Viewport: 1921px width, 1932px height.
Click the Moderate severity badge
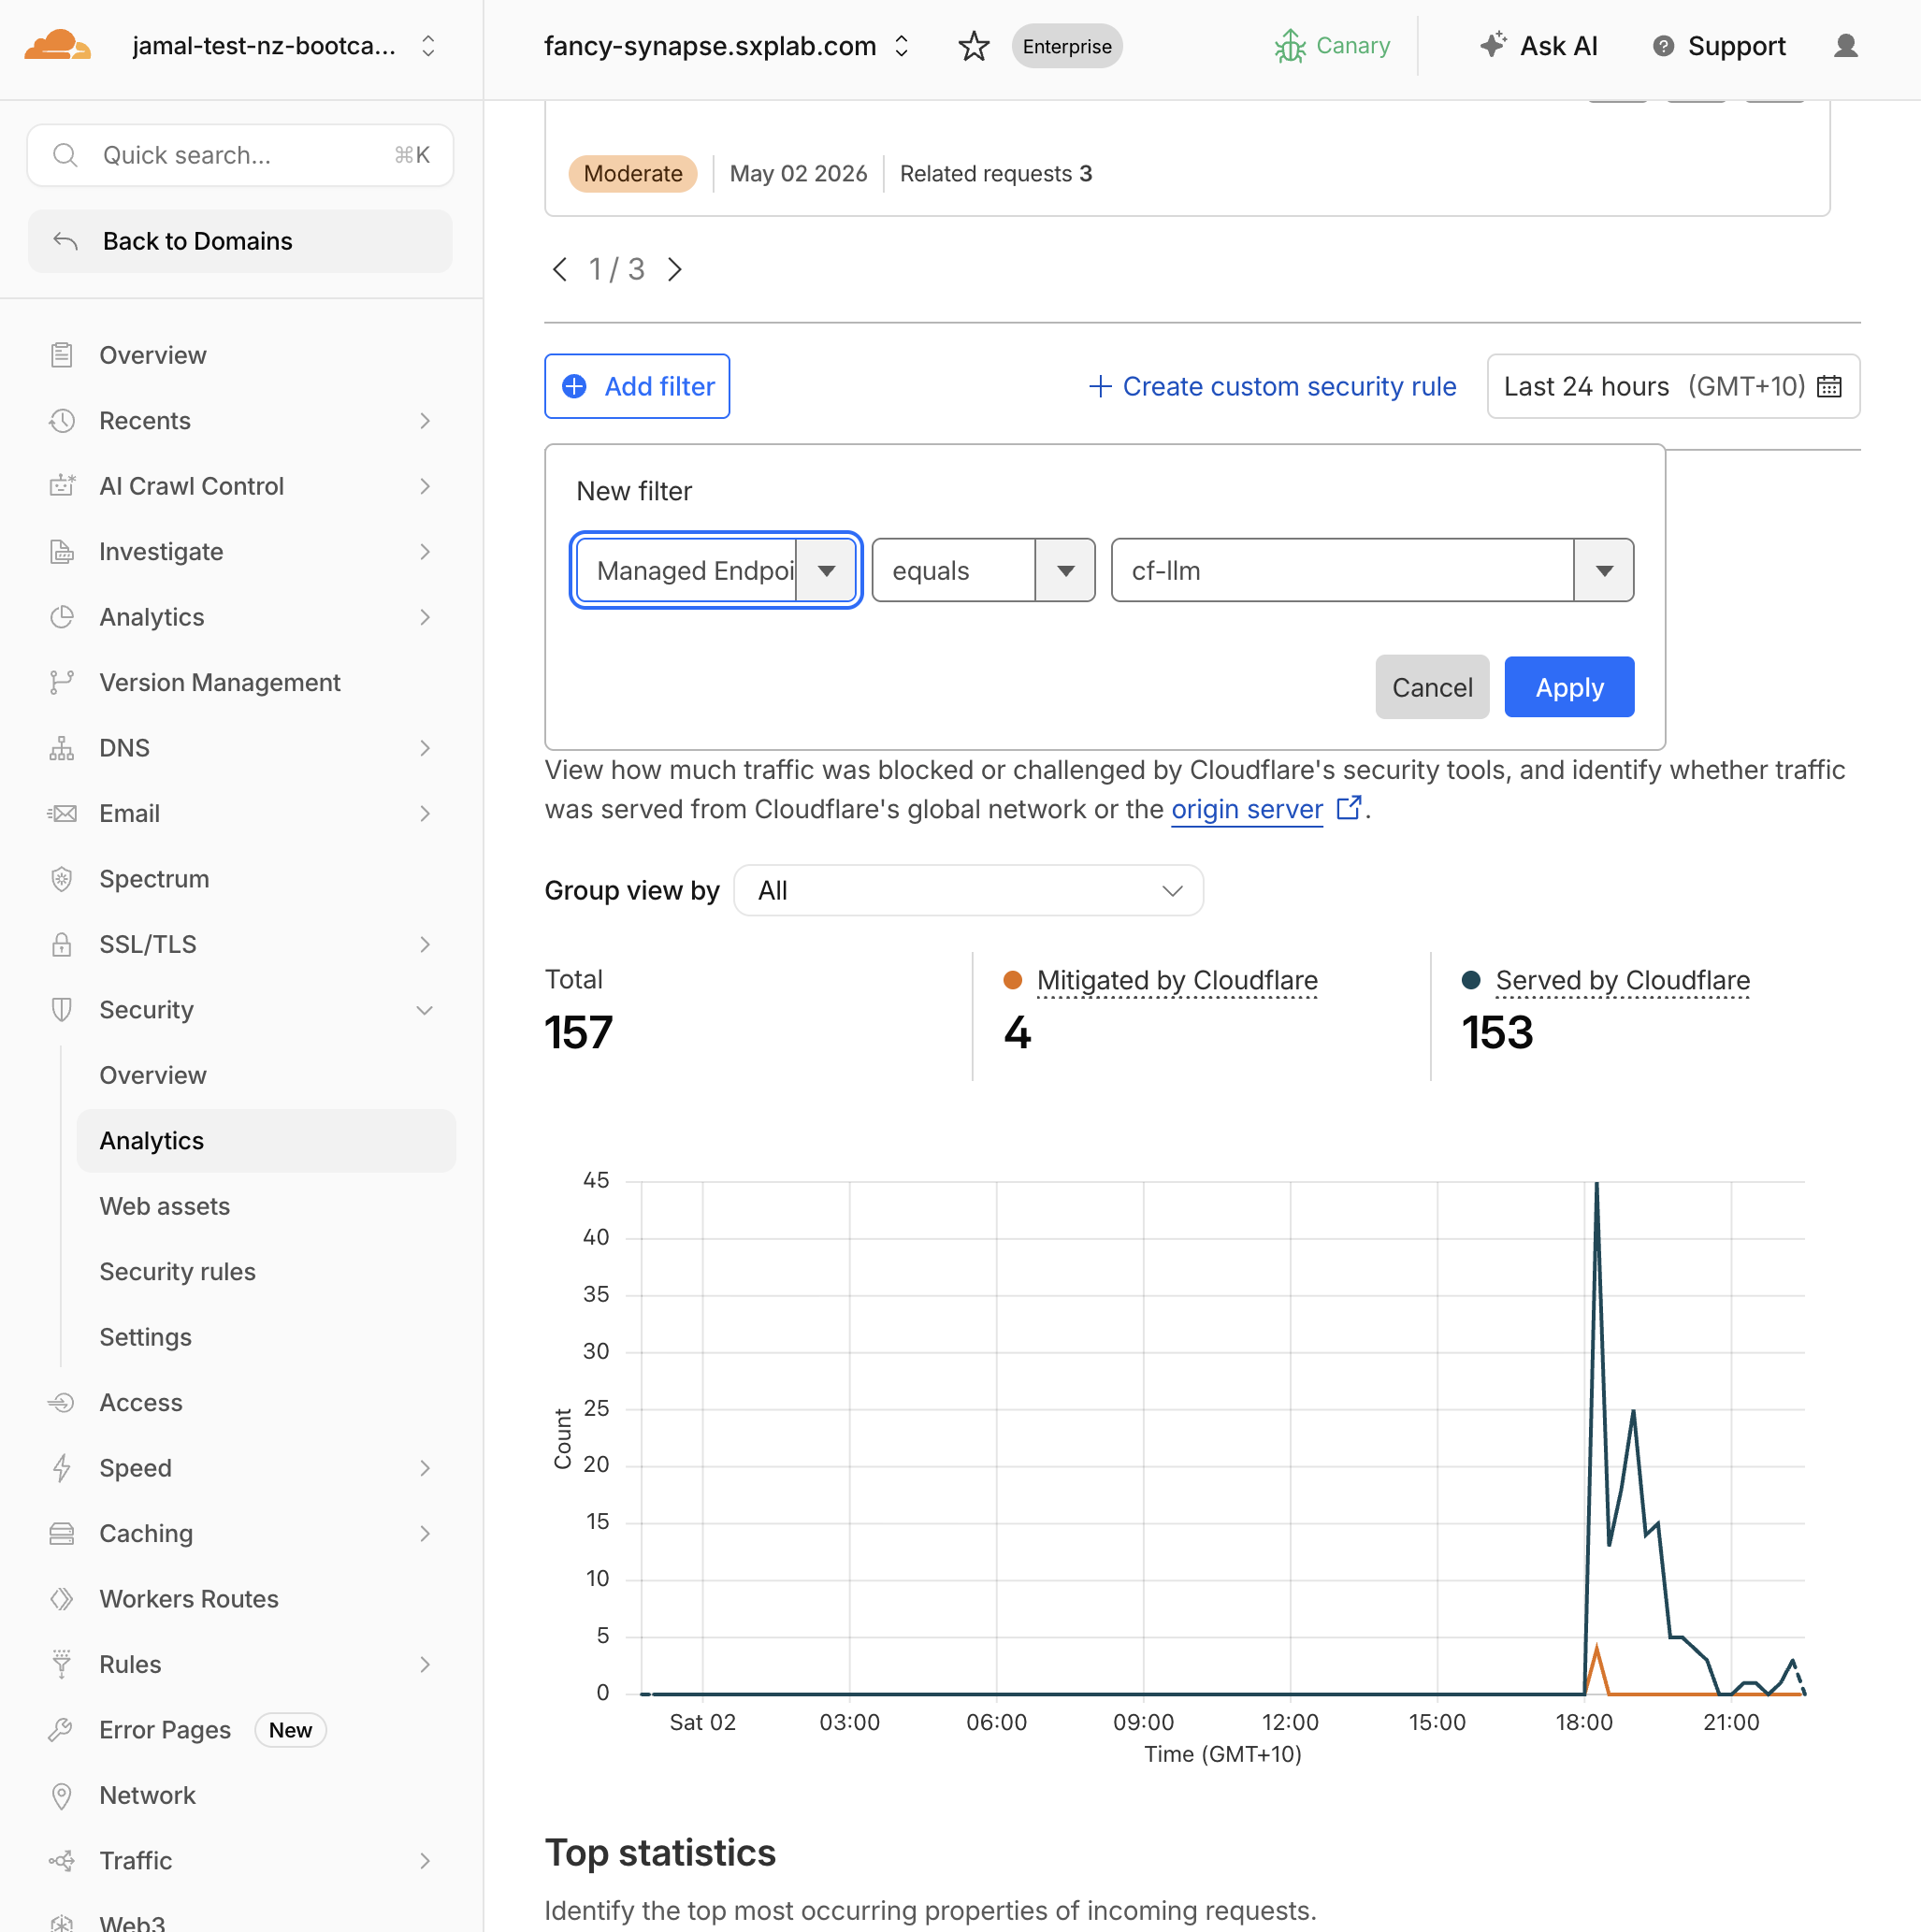632,174
